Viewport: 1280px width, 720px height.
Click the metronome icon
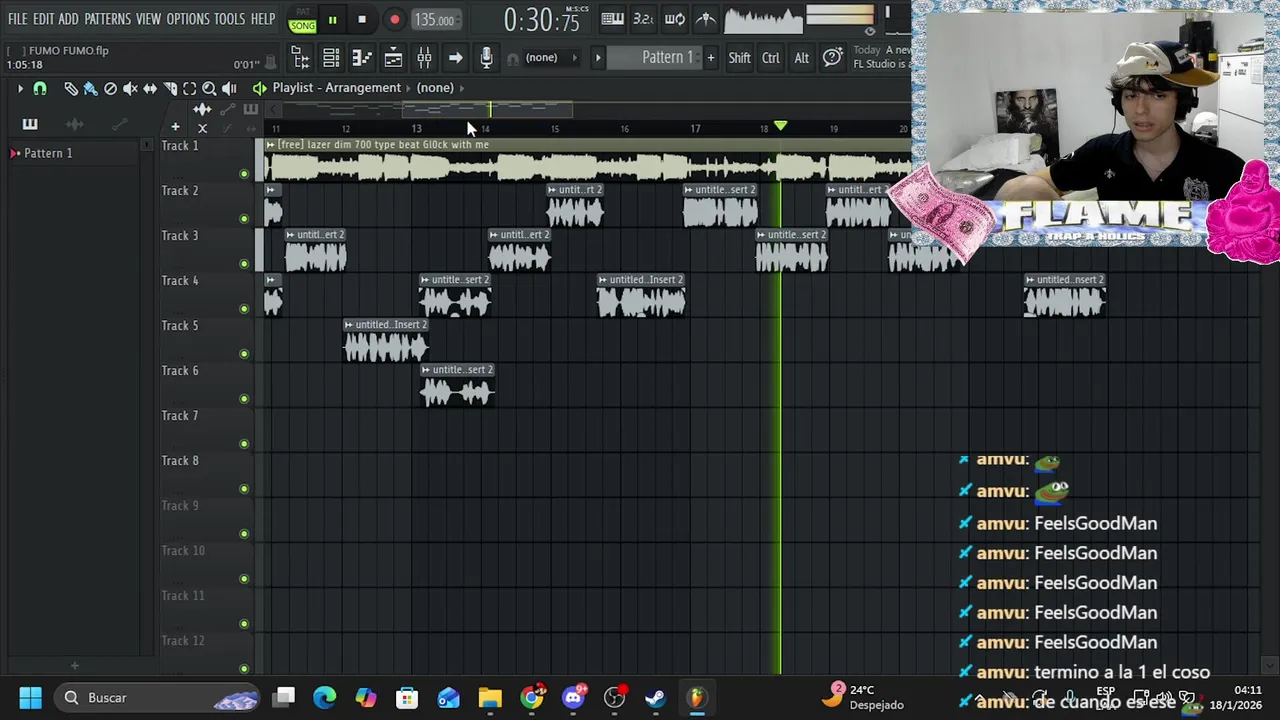(706, 19)
